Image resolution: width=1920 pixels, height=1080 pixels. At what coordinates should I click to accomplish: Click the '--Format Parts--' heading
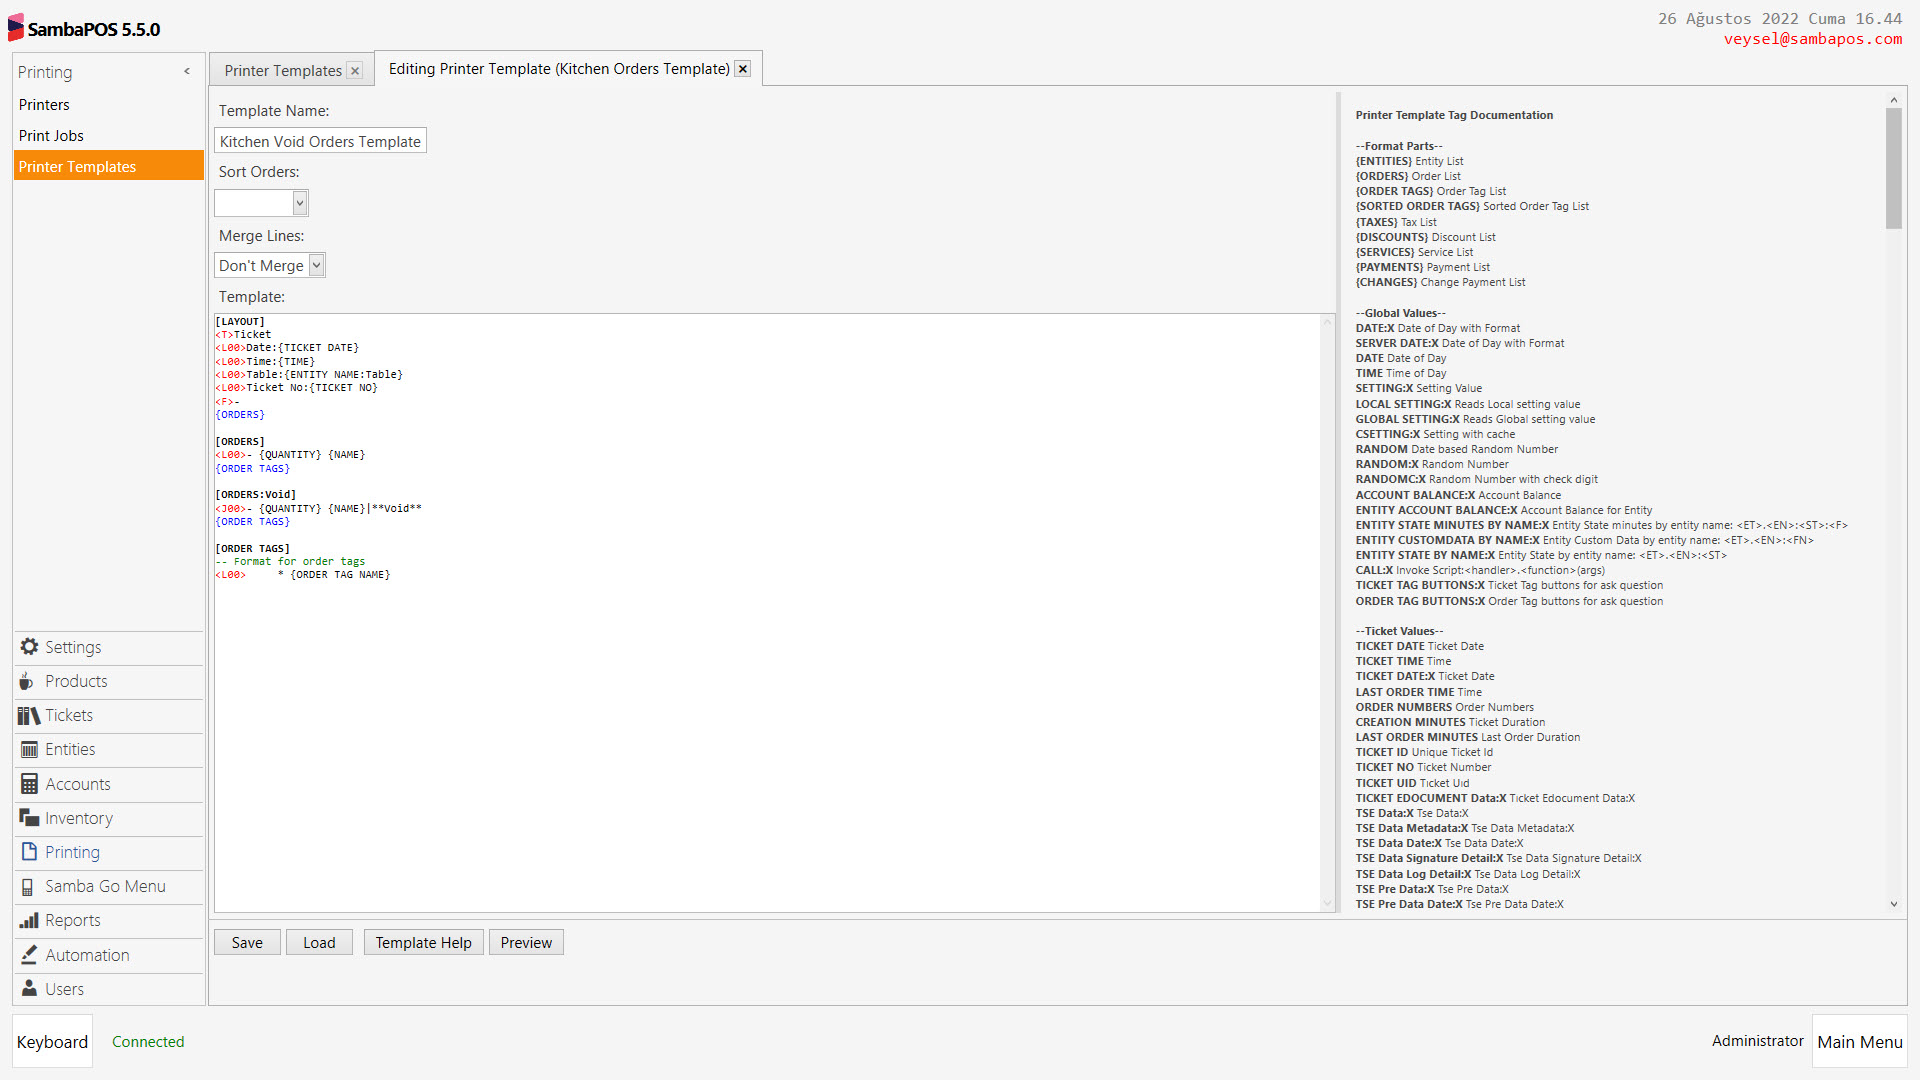click(1399, 146)
